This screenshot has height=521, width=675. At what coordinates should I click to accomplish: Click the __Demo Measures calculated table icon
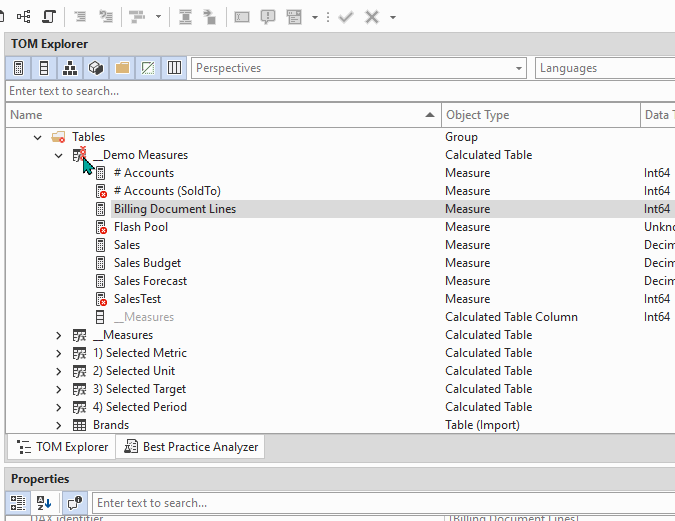coord(80,155)
